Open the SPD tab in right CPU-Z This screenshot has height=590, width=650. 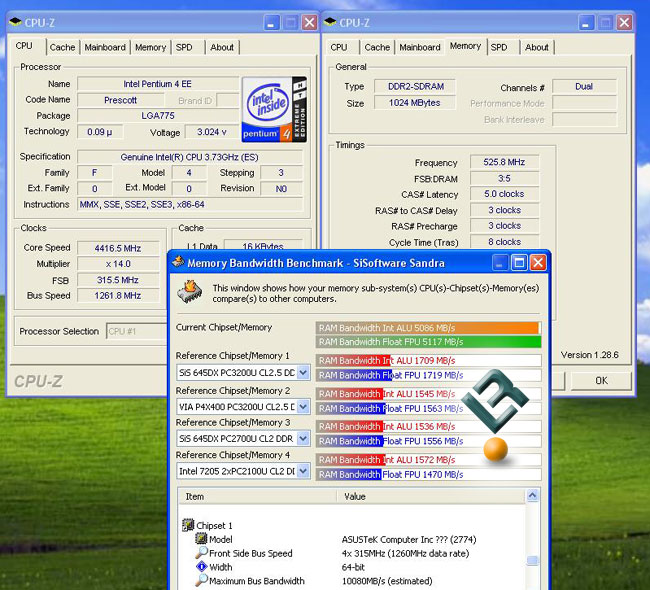[499, 47]
